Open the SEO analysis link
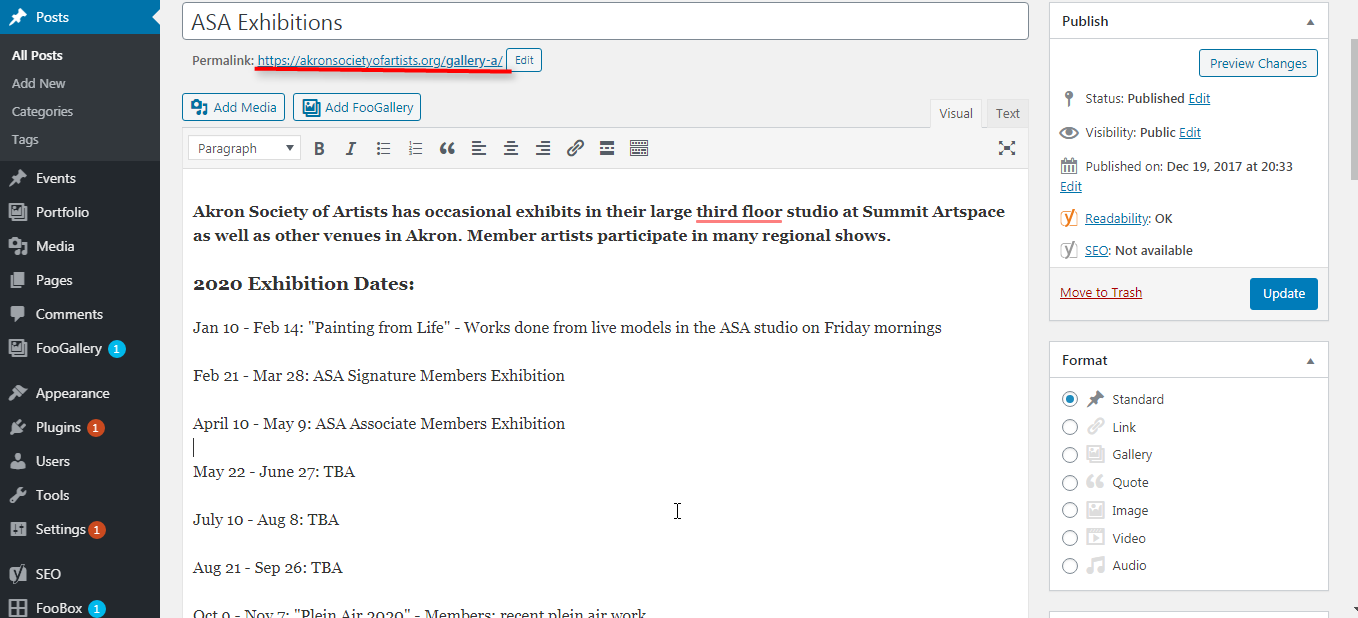The height and width of the screenshot is (618, 1358). (1097, 250)
